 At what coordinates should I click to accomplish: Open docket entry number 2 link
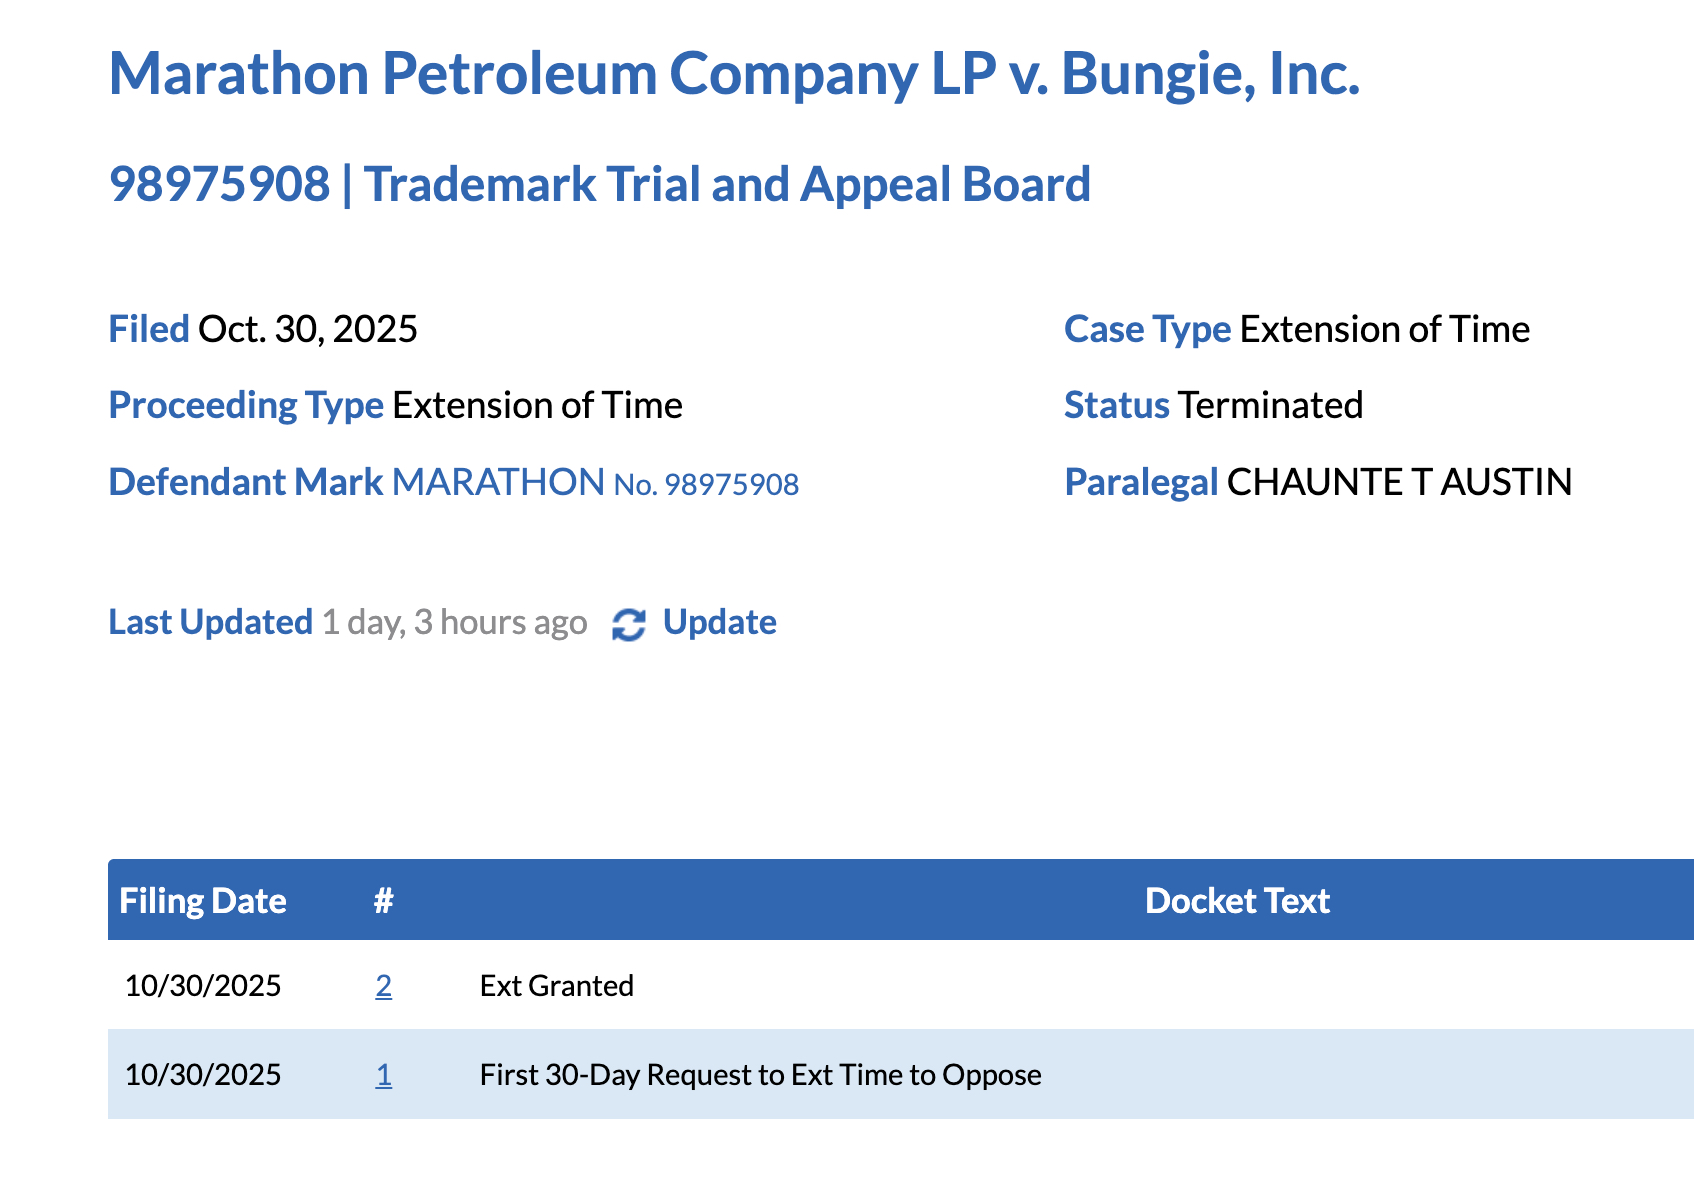pyautogui.click(x=383, y=986)
